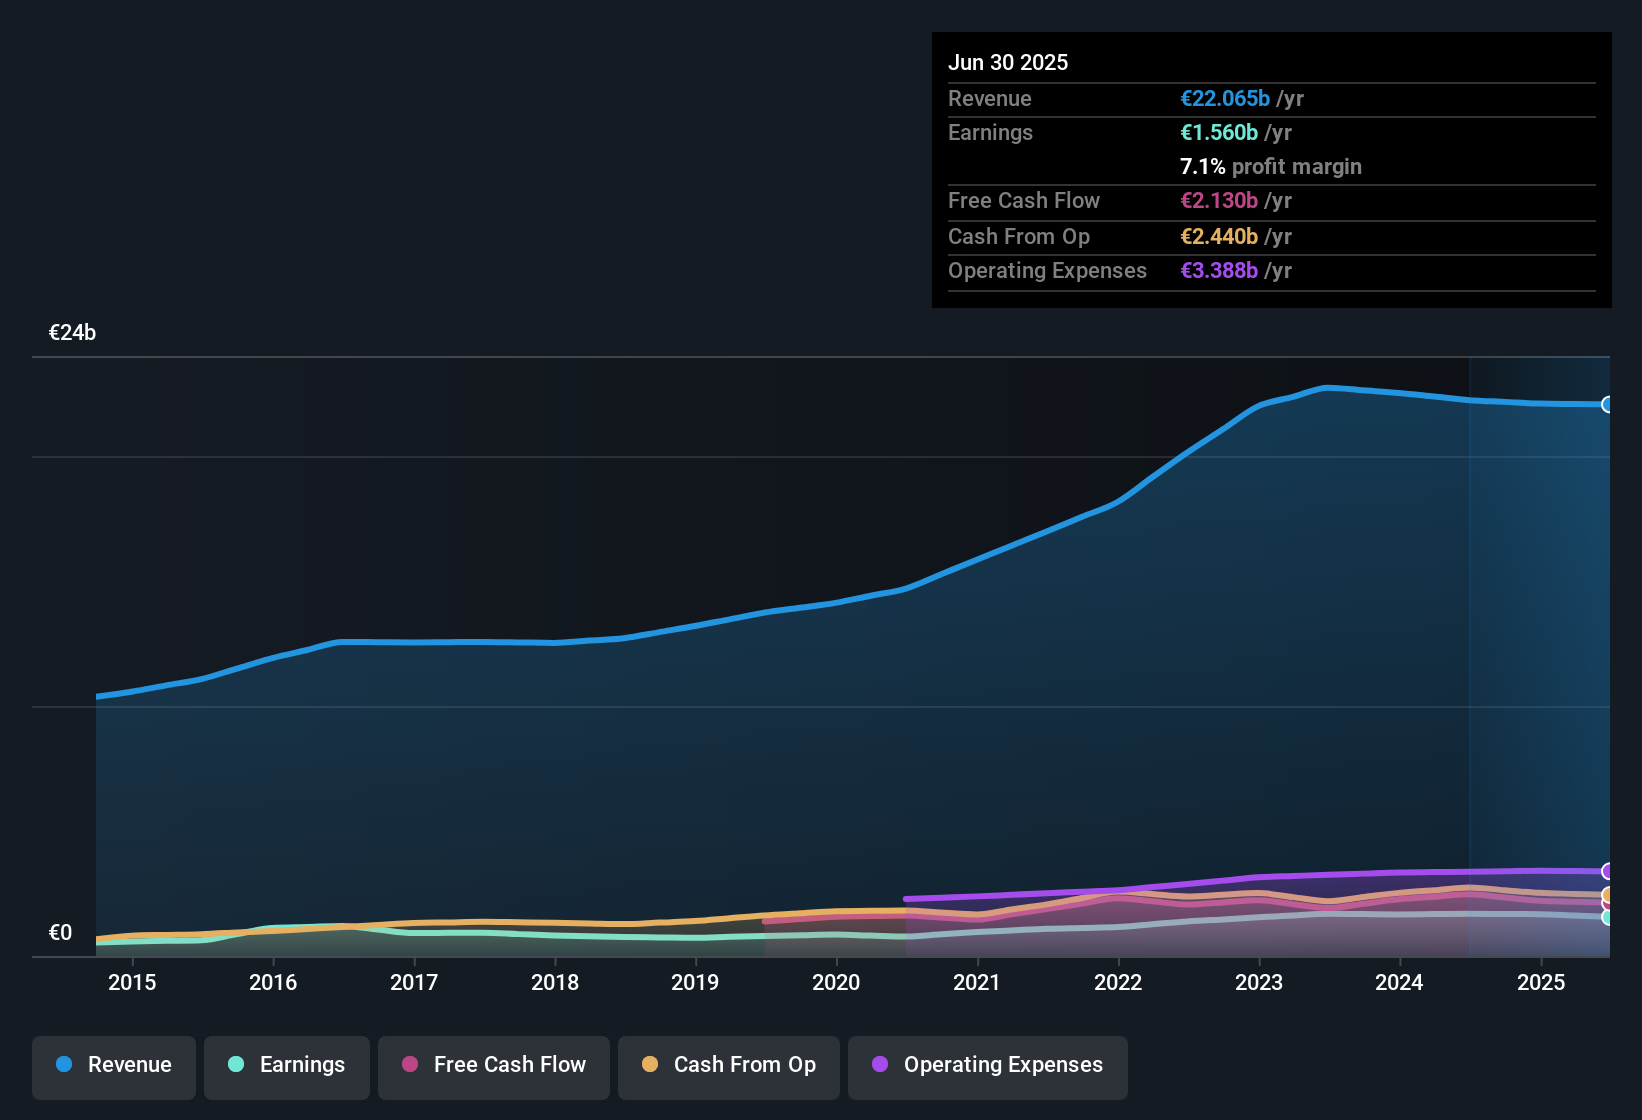Click the orange Cash From Op endpoint circle

pos(1606,894)
